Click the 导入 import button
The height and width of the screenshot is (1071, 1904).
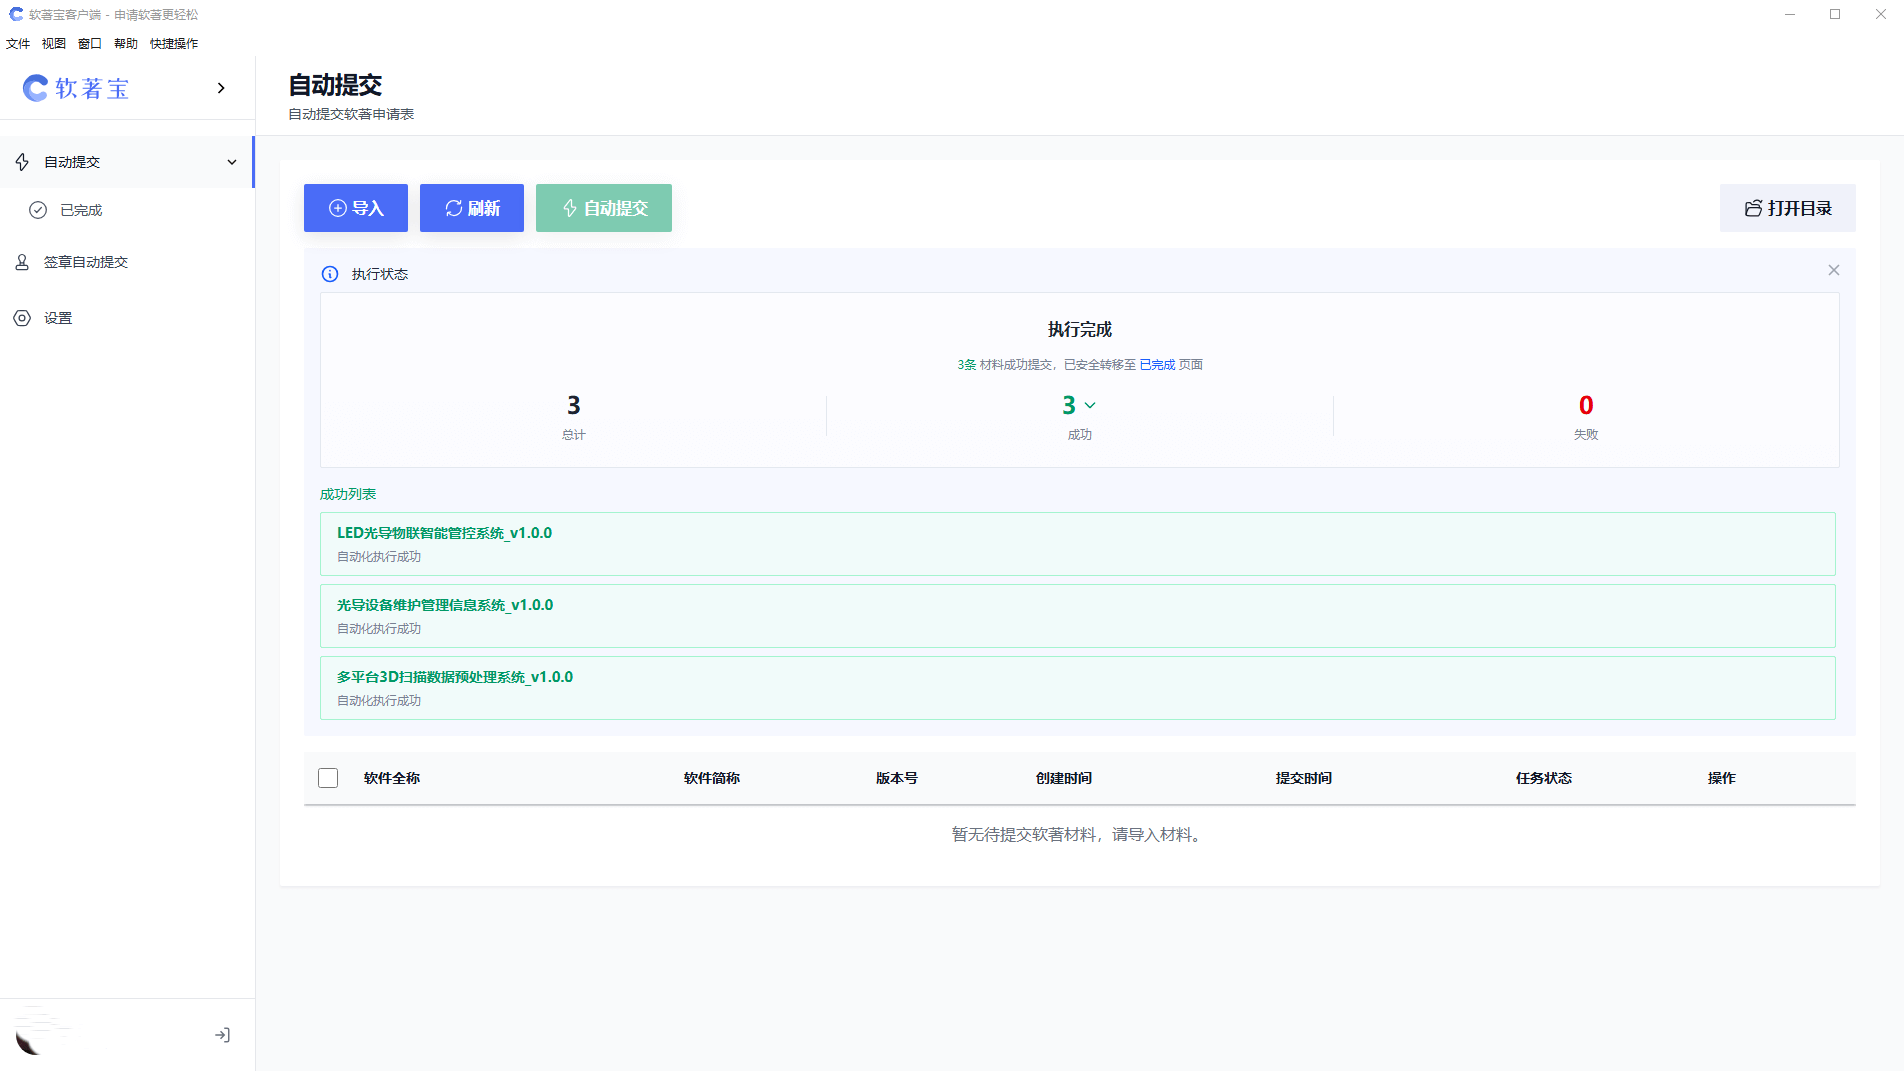(x=356, y=208)
